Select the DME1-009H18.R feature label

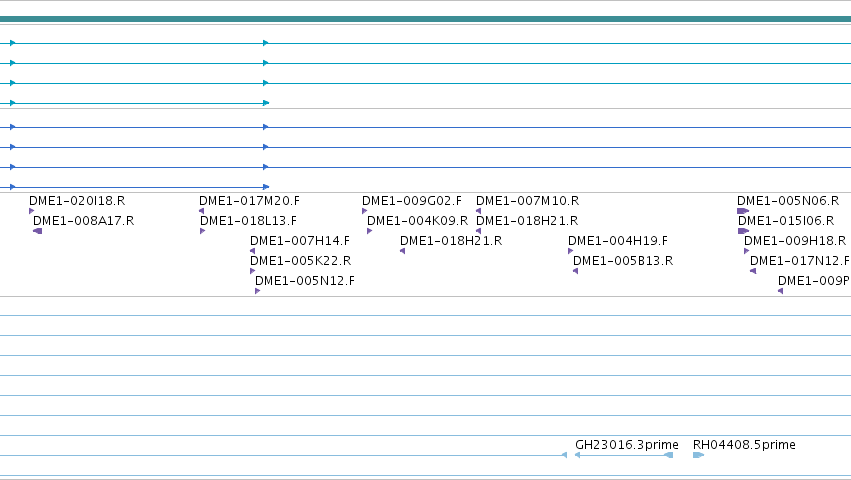(795, 241)
